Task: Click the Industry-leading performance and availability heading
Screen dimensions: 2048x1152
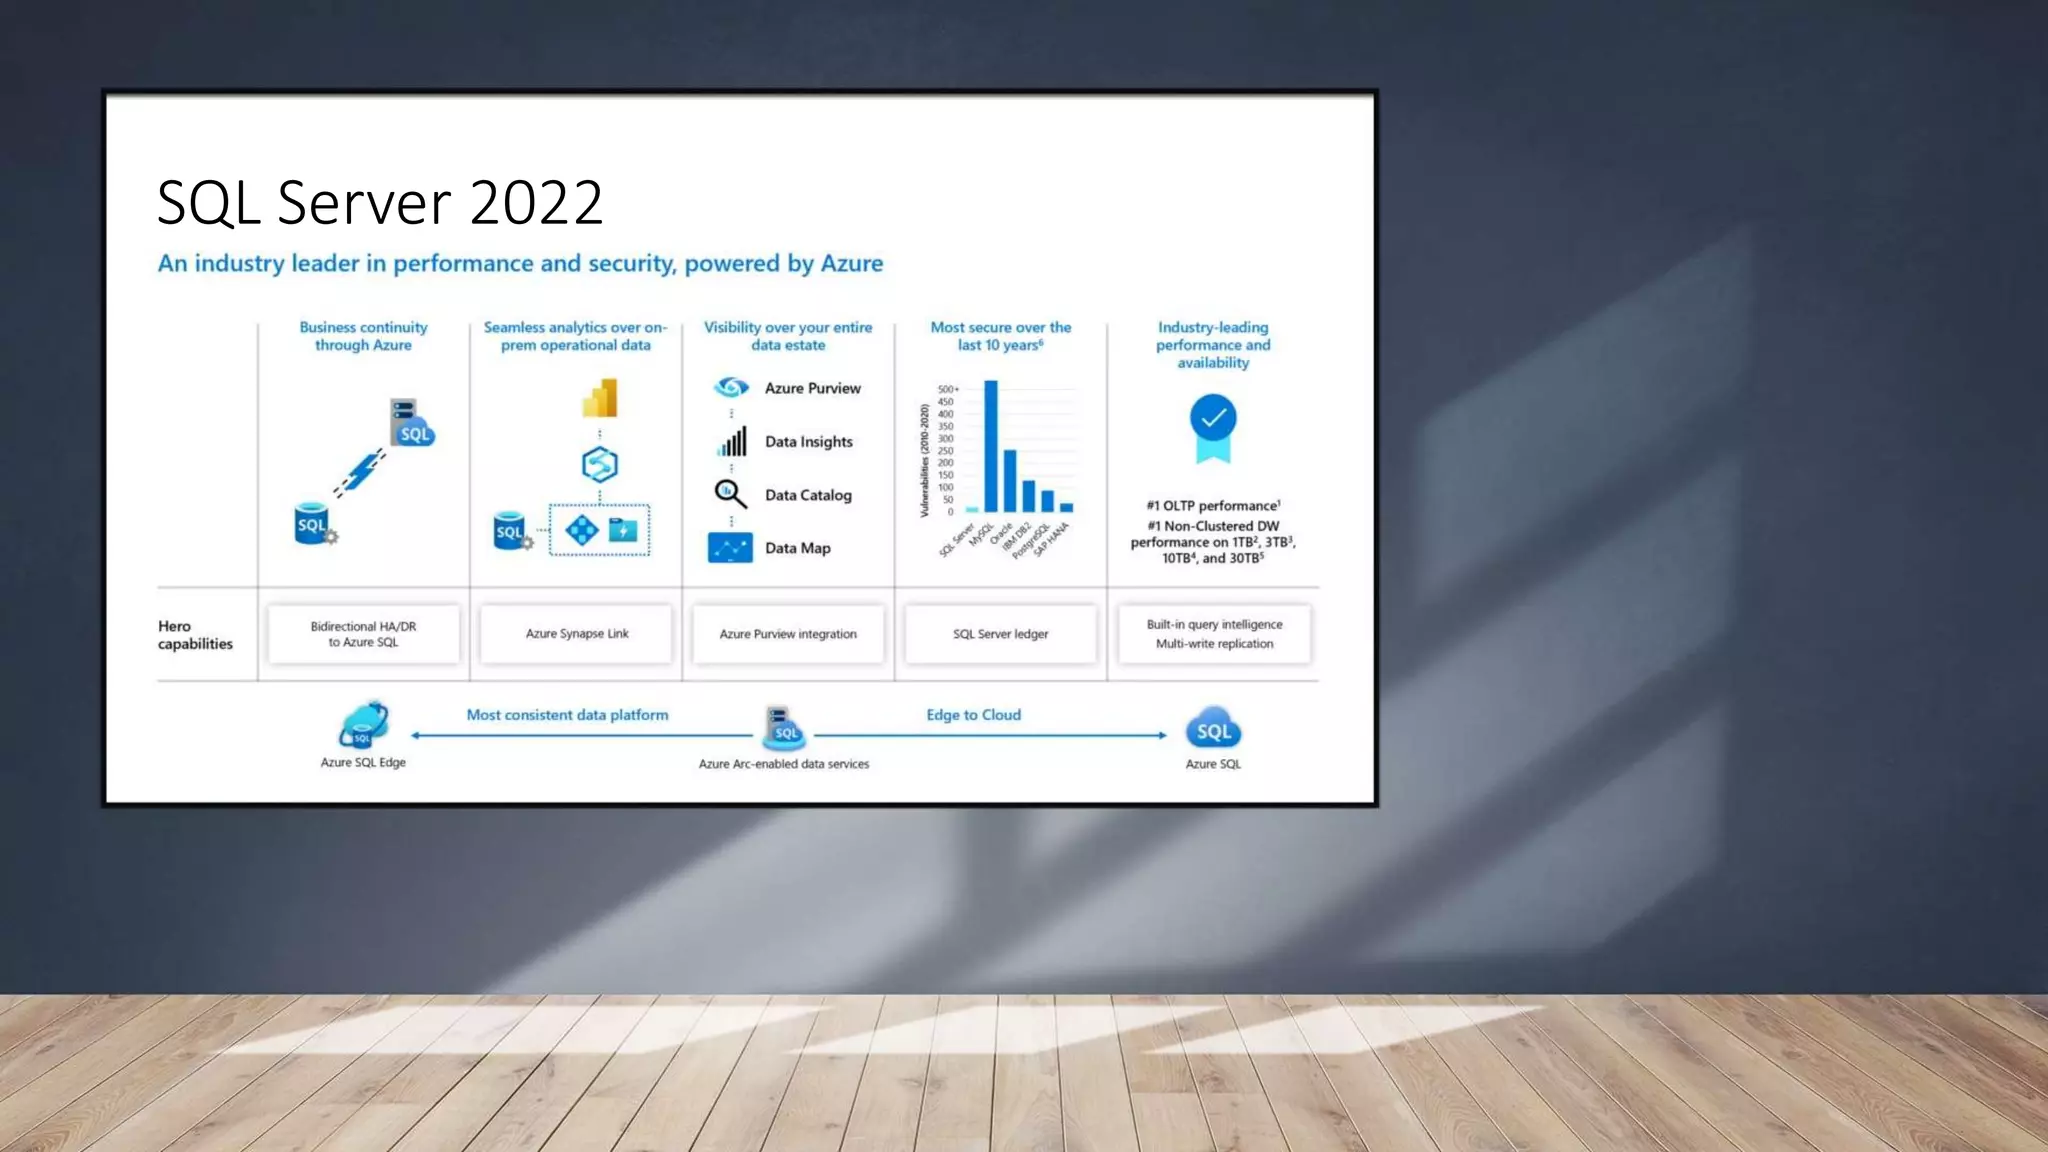Action: click(1213, 345)
